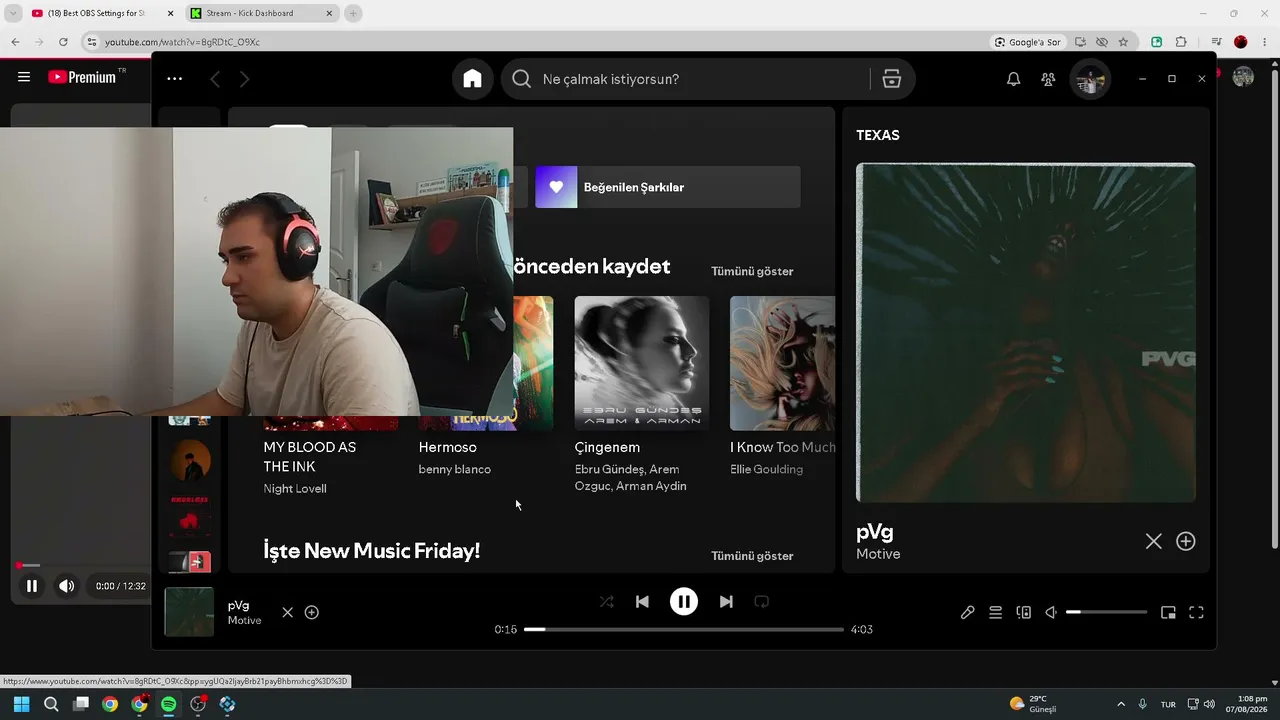
Task: Open Chrome extensions puzzle menu
Action: [x=1181, y=42]
